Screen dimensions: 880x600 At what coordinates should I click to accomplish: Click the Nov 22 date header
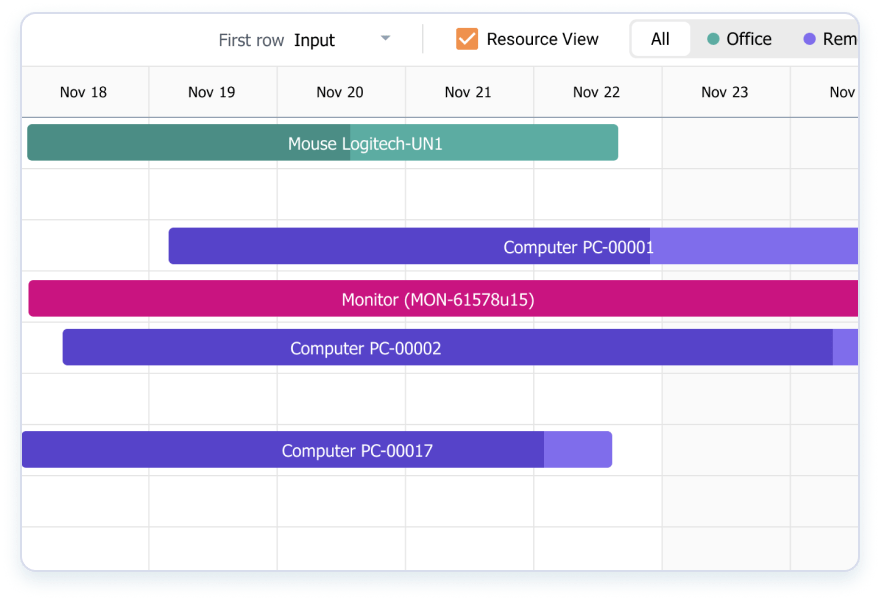coord(597,92)
